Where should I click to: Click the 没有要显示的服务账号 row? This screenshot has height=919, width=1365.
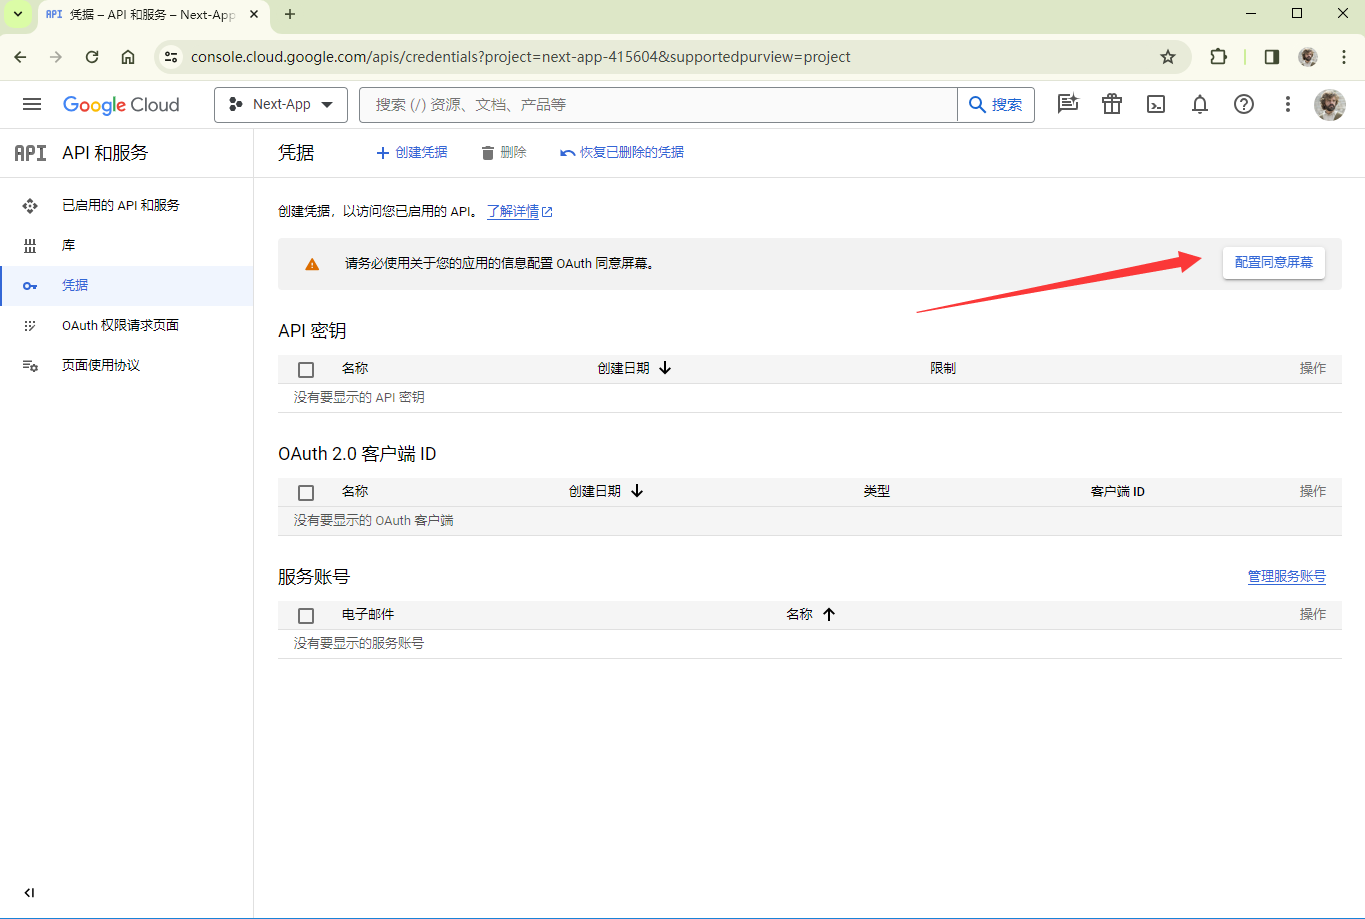[810, 643]
